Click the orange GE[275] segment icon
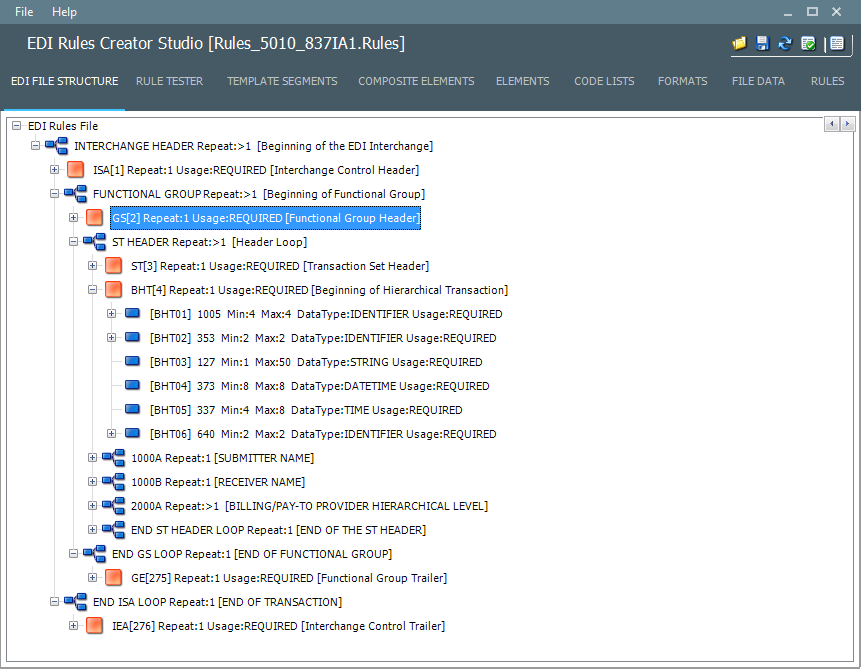This screenshot has width=861, height=669. coord(114,577)
